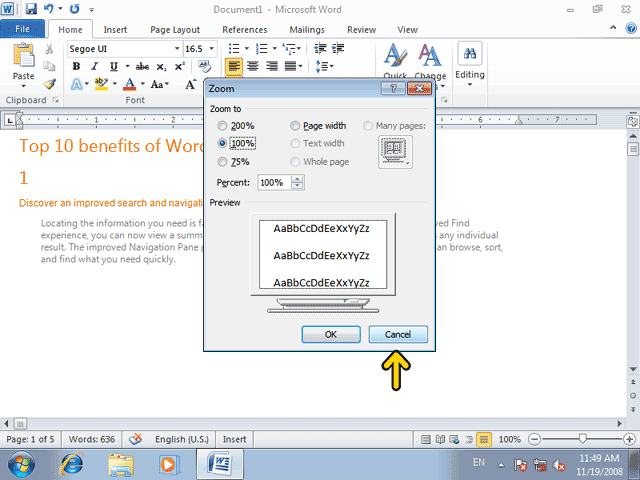
Task: Open the Change Case dropdown
Action: [x=159, y=84]
